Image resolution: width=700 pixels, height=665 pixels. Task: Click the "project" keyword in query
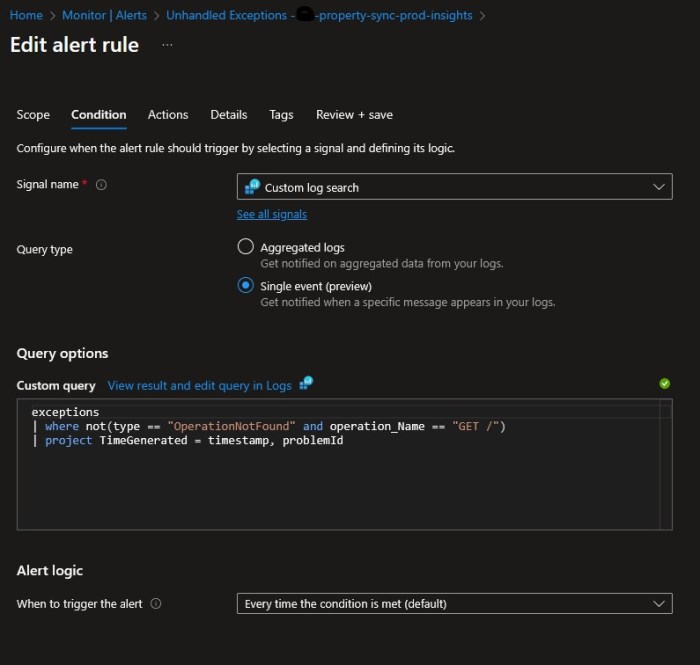tap(68, 441)
